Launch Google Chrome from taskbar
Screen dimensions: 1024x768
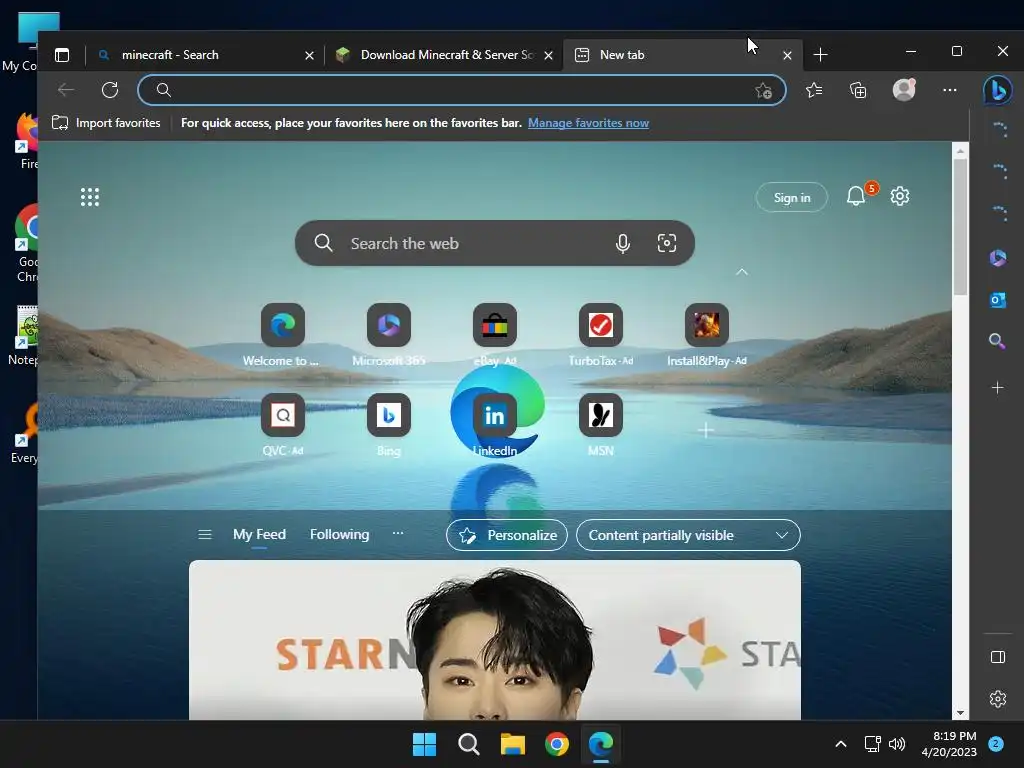(x=557, y=744)
